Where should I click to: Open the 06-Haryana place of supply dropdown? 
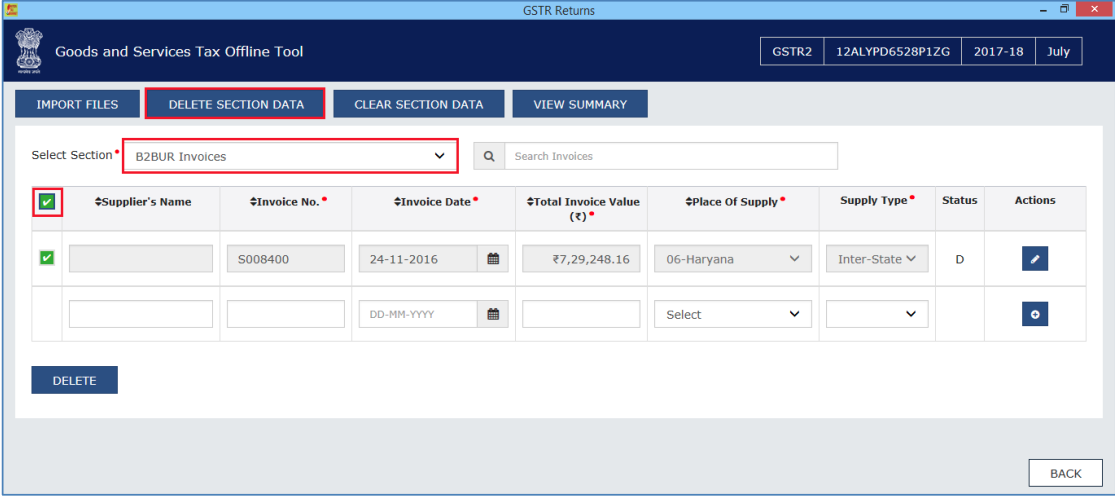pyautogui.click(x=732, y=259)
